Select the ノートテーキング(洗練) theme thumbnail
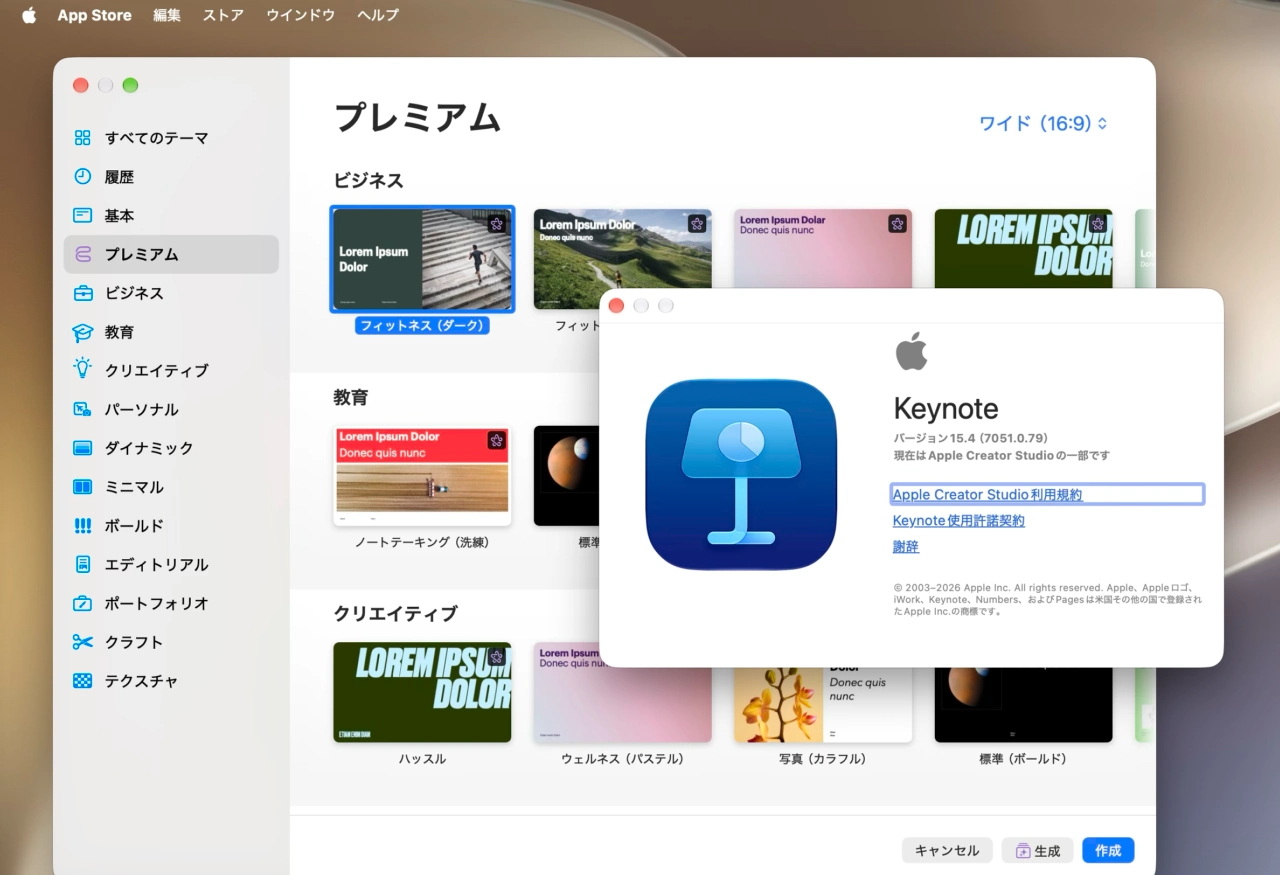Screen dimensions: 1280x875 422,476
